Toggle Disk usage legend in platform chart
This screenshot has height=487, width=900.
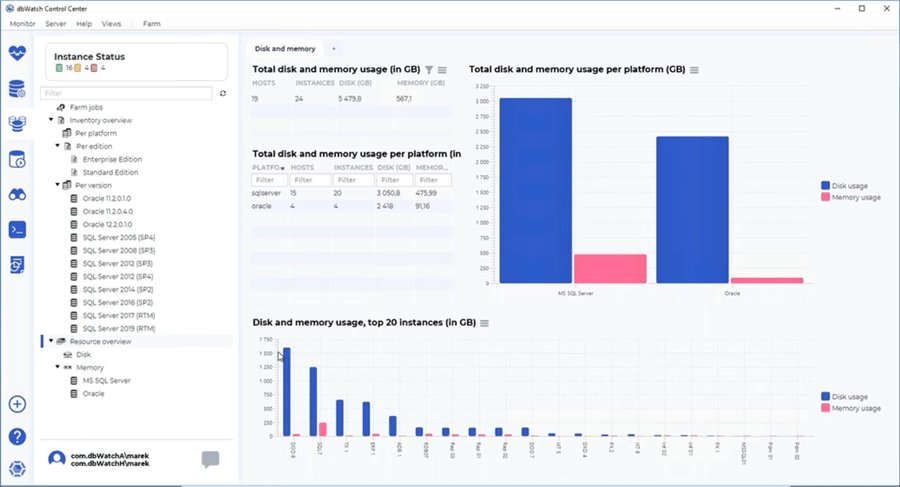pos(844,185)
